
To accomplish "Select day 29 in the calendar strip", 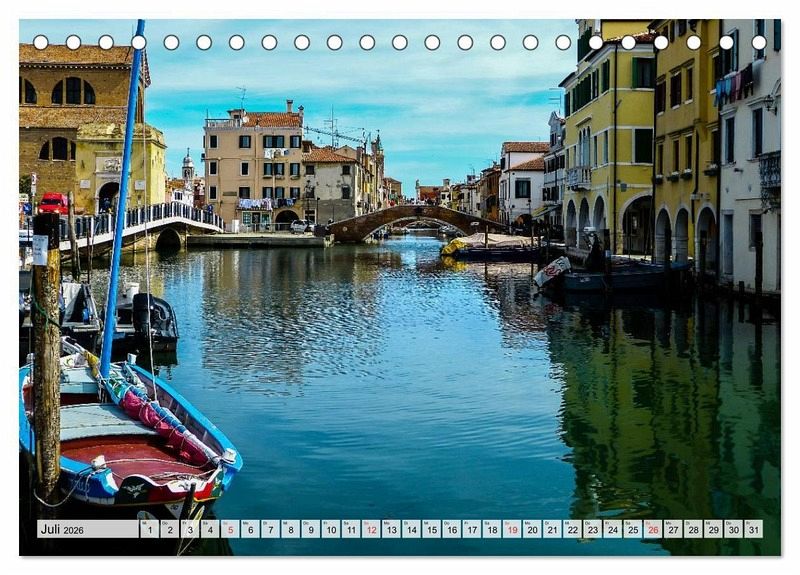I will click(713, 529).
